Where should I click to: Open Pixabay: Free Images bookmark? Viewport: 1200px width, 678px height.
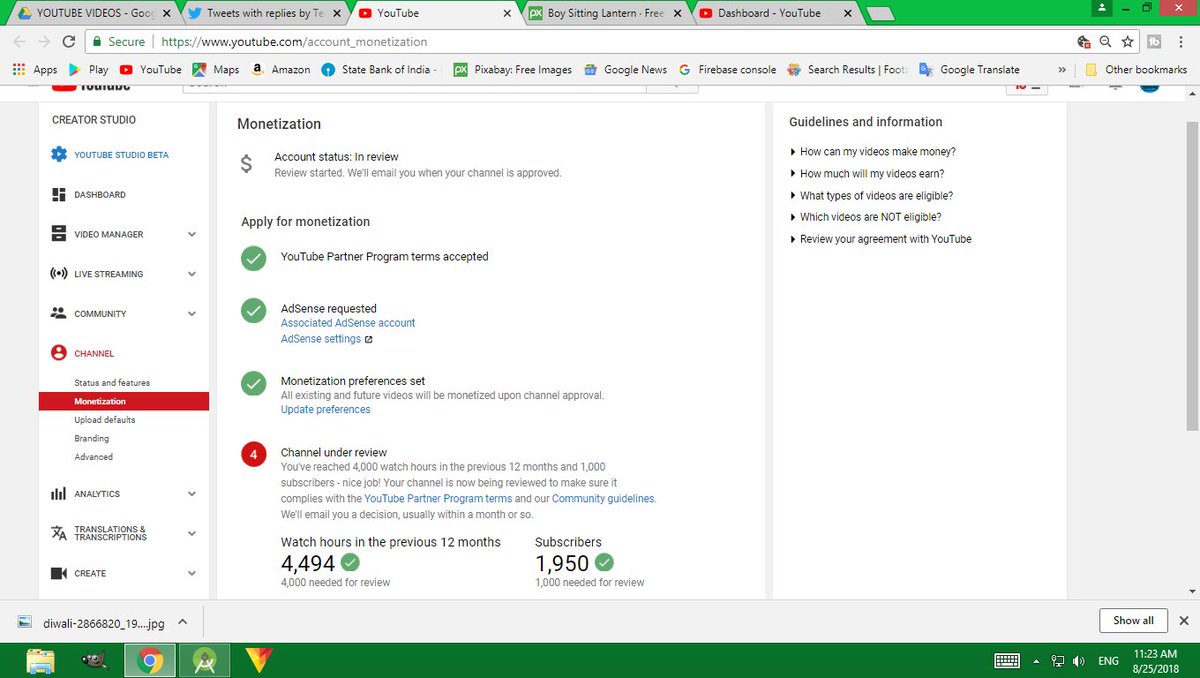coord(513,70)
